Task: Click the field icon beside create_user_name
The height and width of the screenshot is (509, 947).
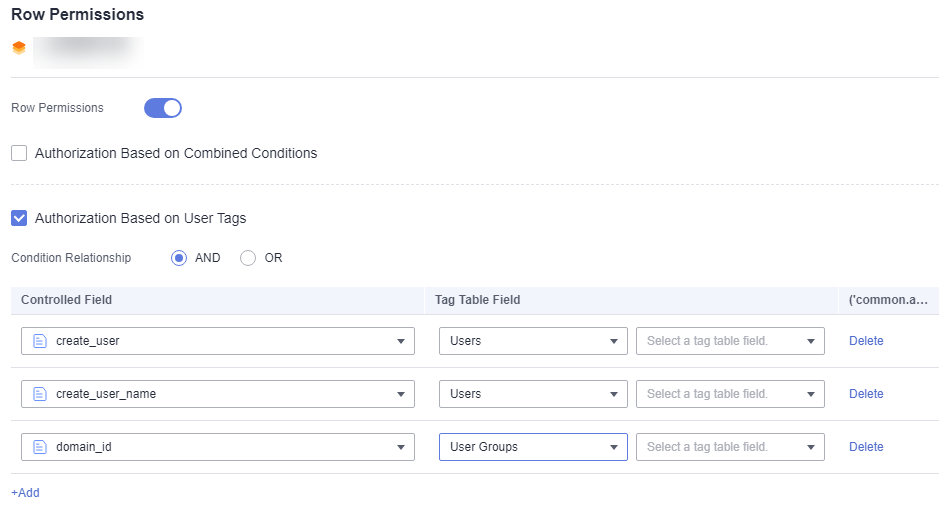Action: [x=40, y=394]
